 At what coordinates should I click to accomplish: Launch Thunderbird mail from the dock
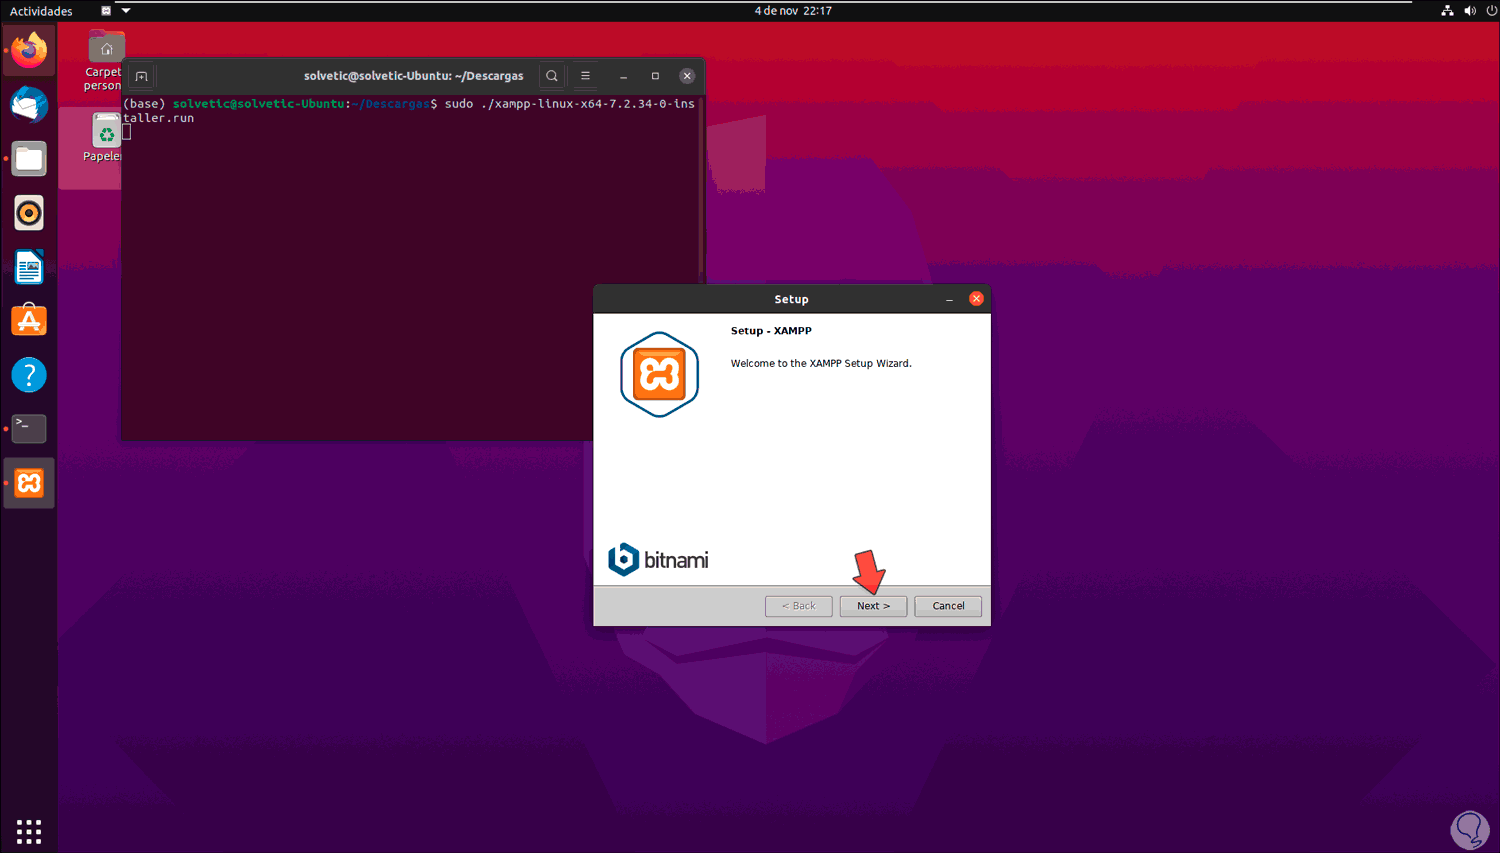(29, 105)
